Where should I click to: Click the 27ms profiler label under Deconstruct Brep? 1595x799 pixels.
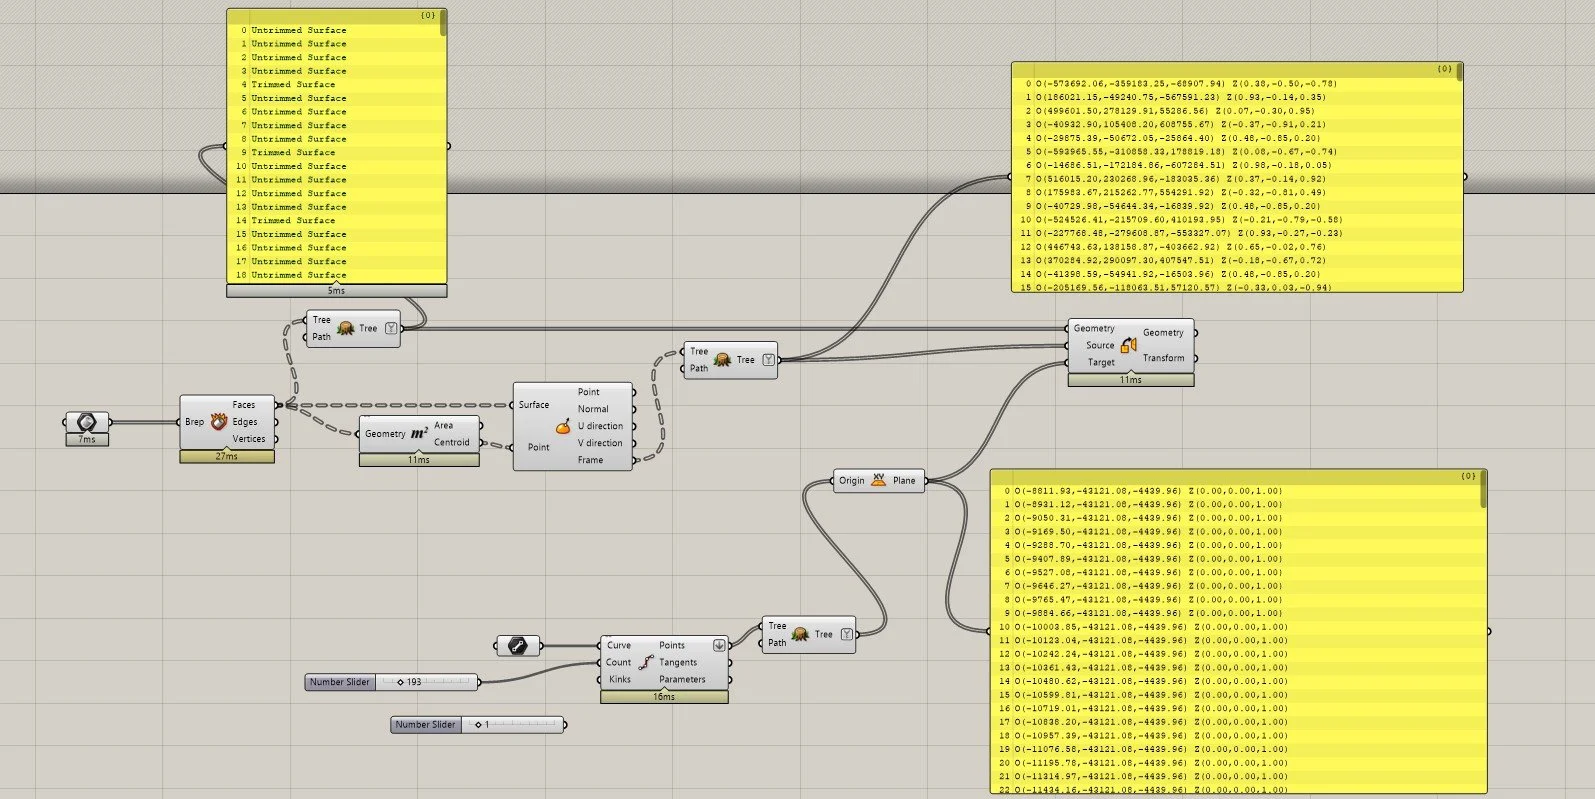227,457
